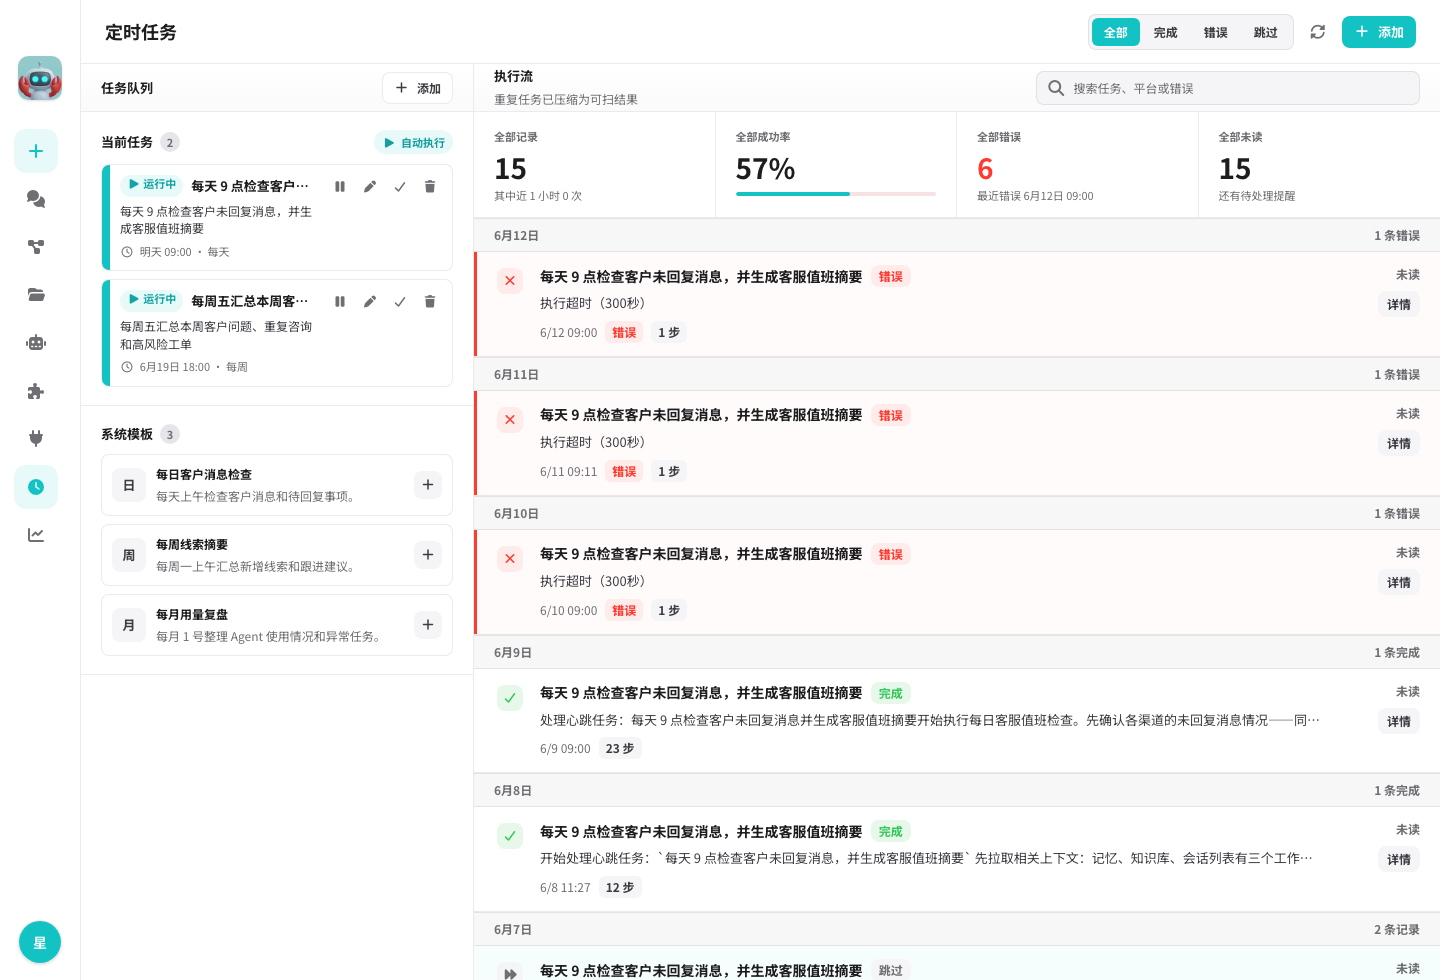This screenshot has height=980, width=1440.
Task: Pause the 每周五汇总本周客 task
Action: (x=340, y=302)
